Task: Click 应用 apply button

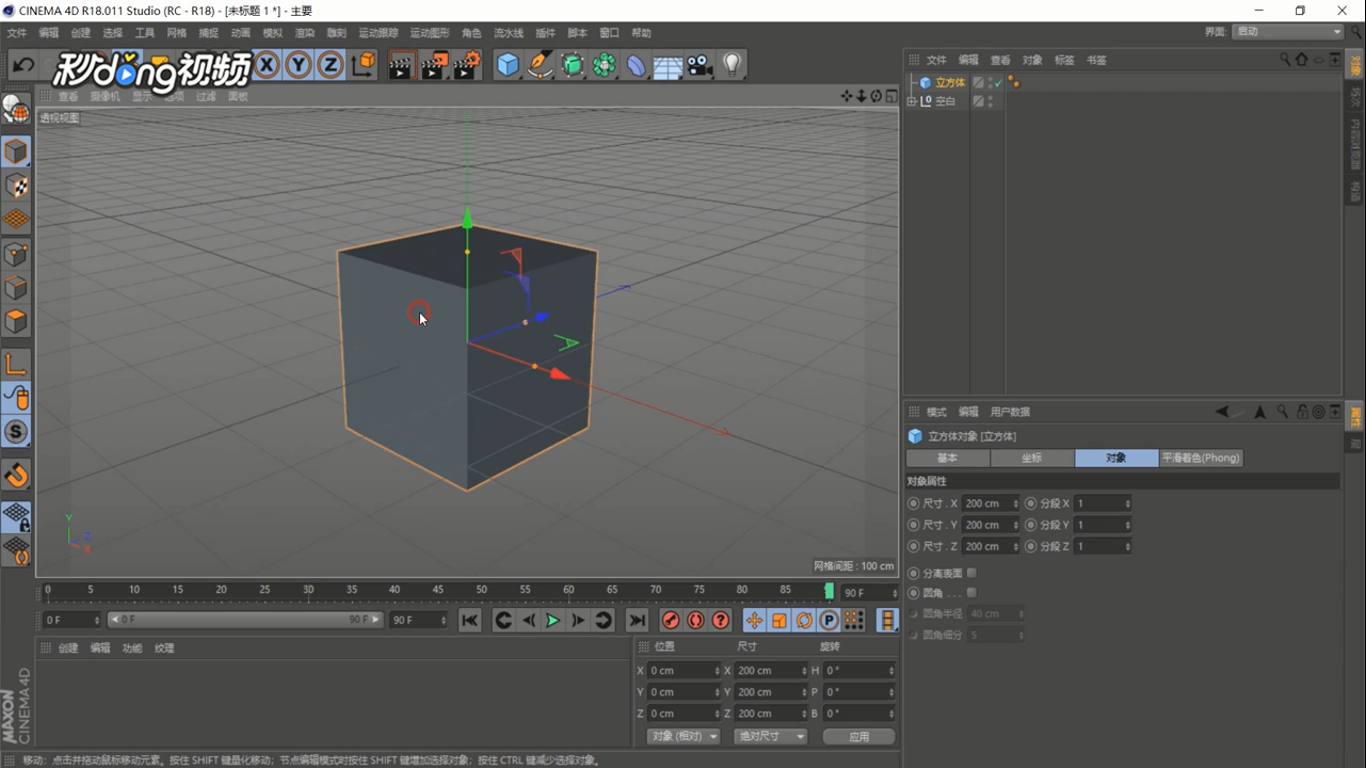Action: pyautogui.click(x=859, y=736)
